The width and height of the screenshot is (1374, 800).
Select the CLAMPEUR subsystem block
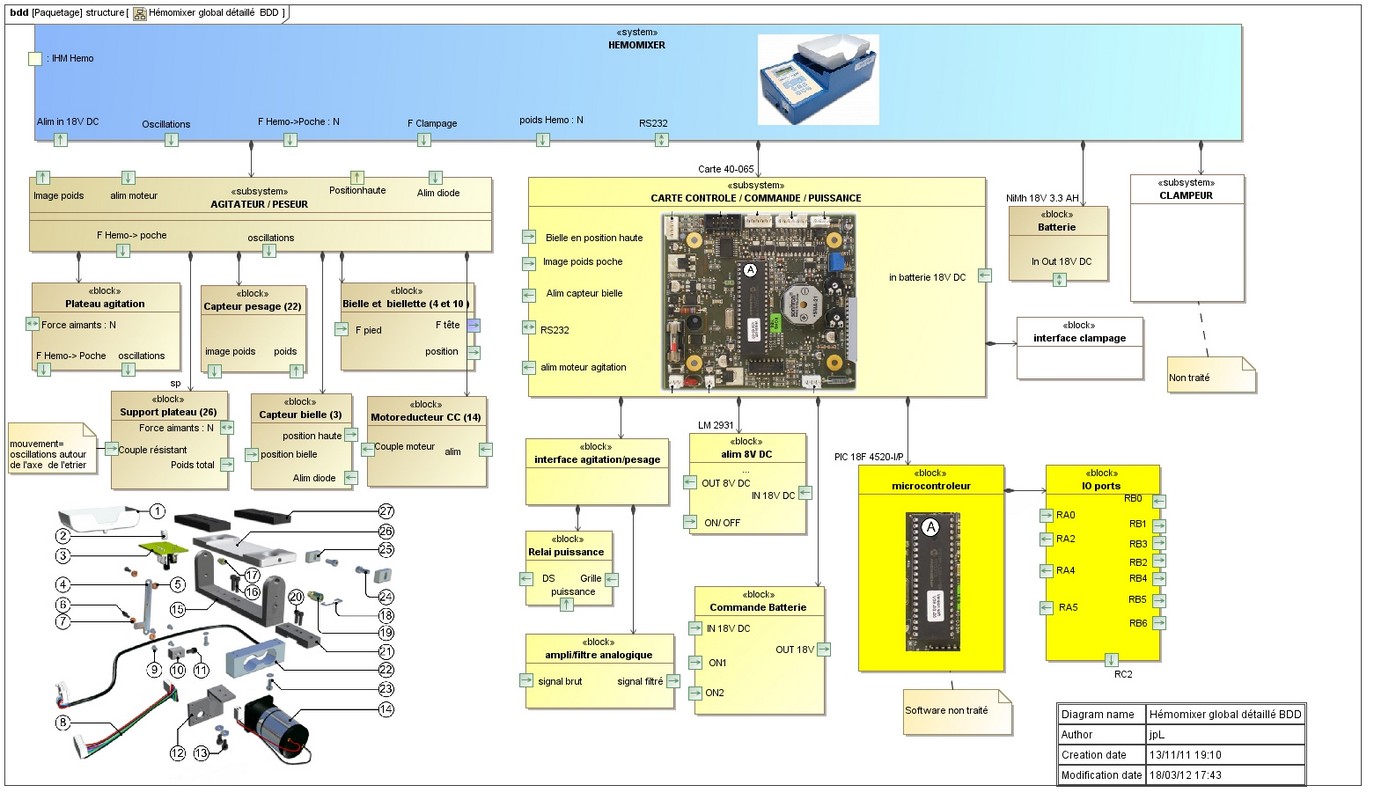[1187, 237]
